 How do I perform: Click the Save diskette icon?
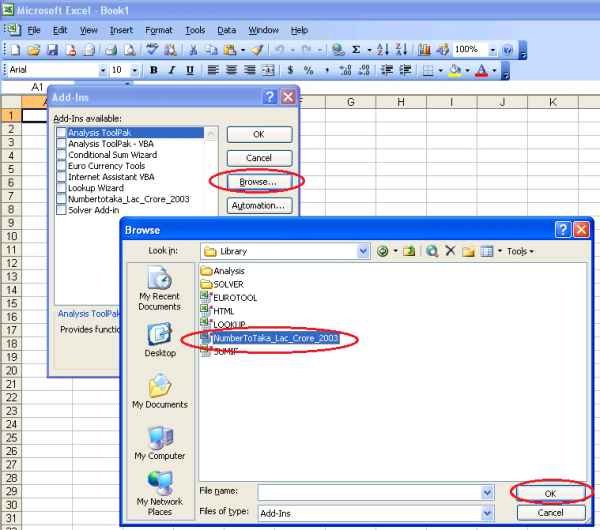coord(52,50)
